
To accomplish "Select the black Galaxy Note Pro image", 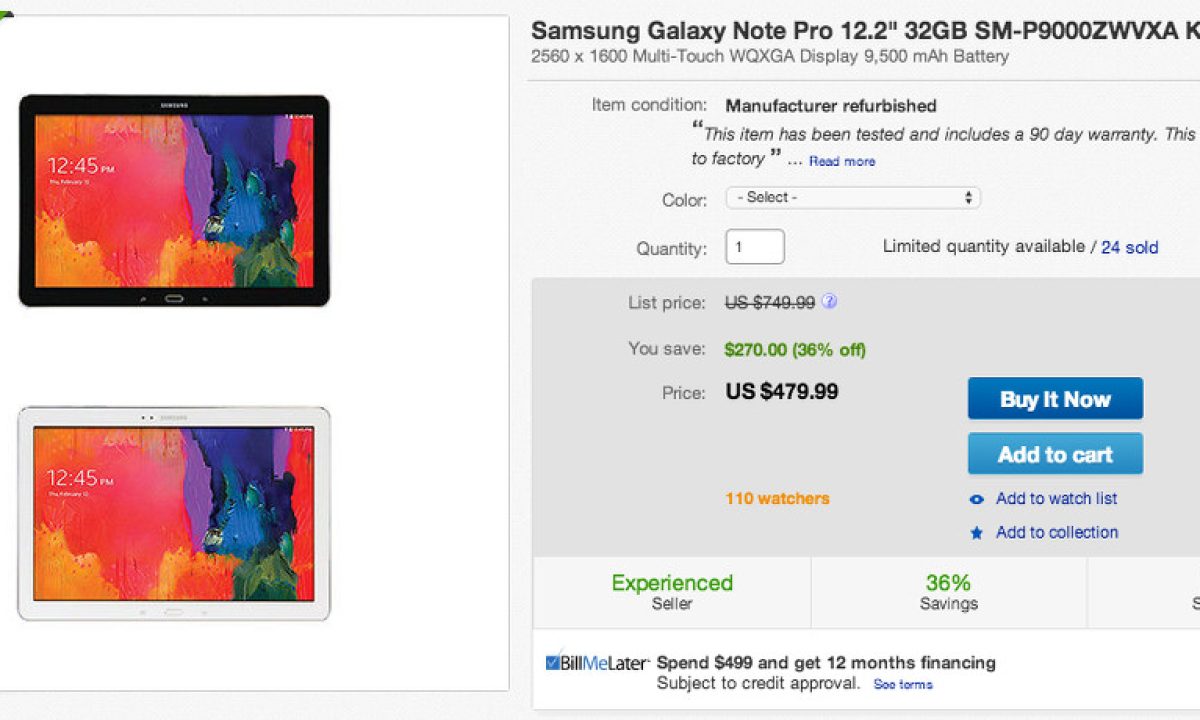I will click(x=174, y=201).
